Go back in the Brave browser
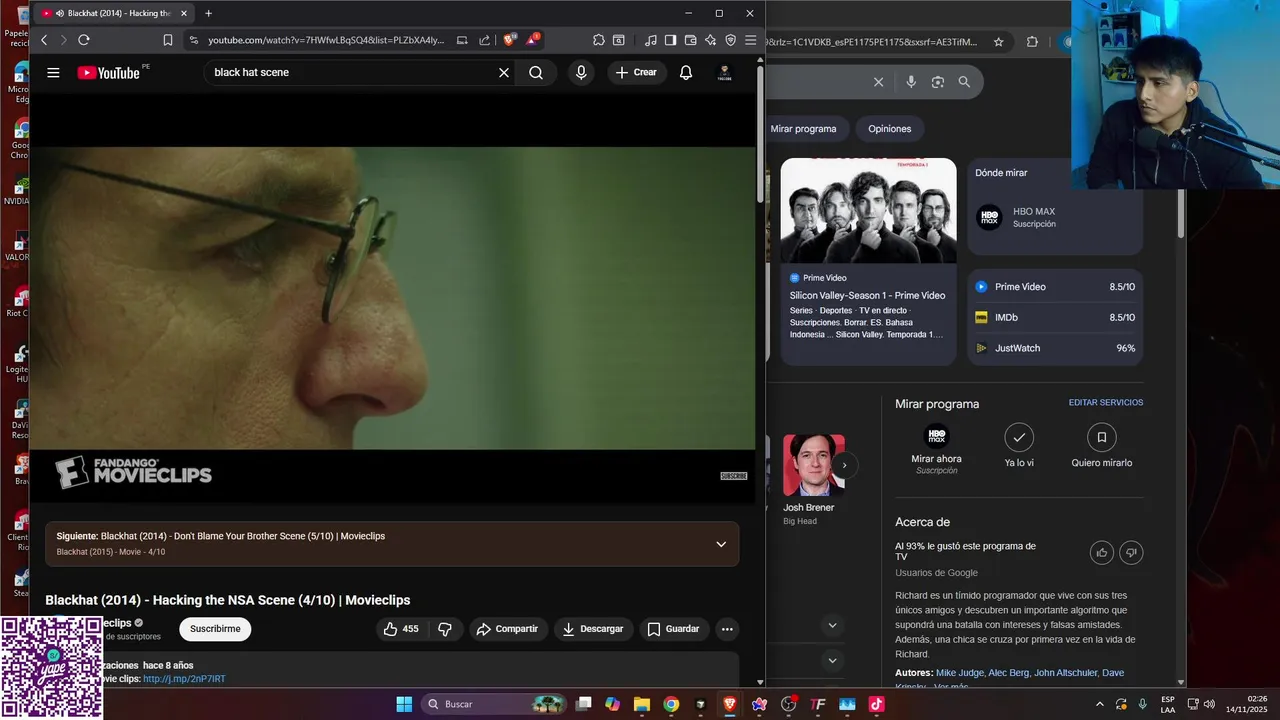The width and height of the screenshot is (1280, 720). [44, 40]
